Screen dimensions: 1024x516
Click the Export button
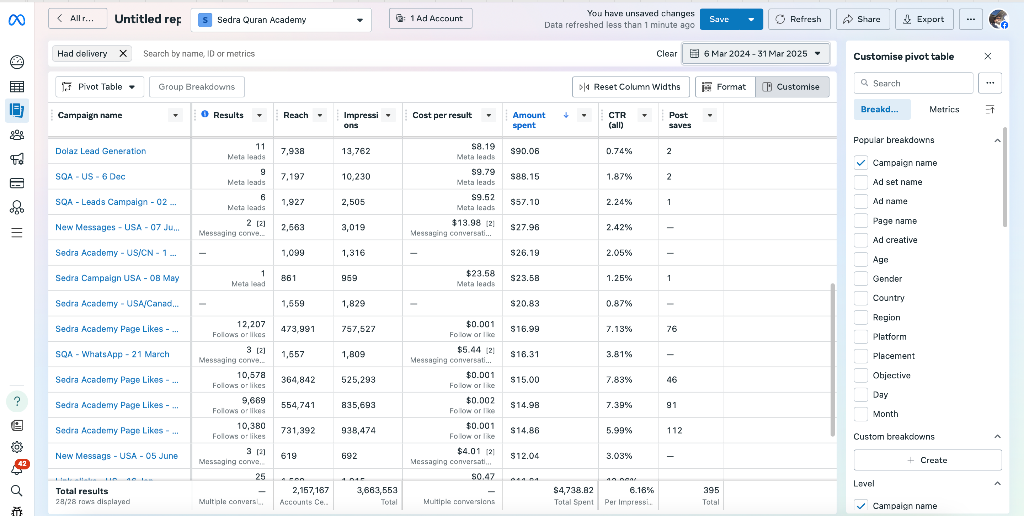[x=924, y=19]
